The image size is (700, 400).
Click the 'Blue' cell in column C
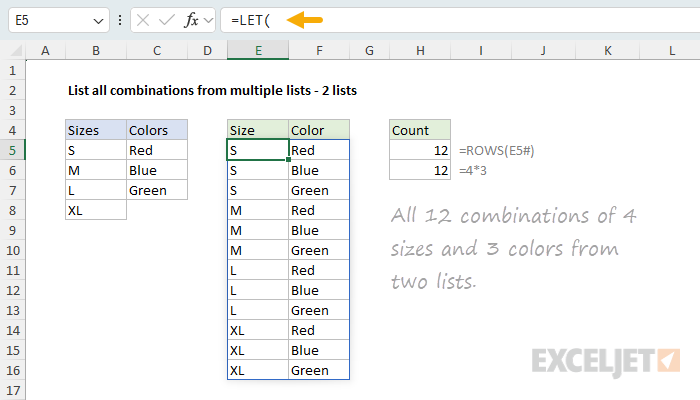click(157, 171)
